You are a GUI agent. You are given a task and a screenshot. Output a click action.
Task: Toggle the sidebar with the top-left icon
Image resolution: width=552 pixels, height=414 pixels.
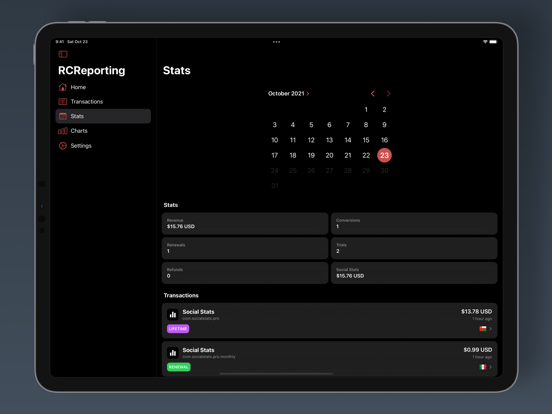pos(63,54)
